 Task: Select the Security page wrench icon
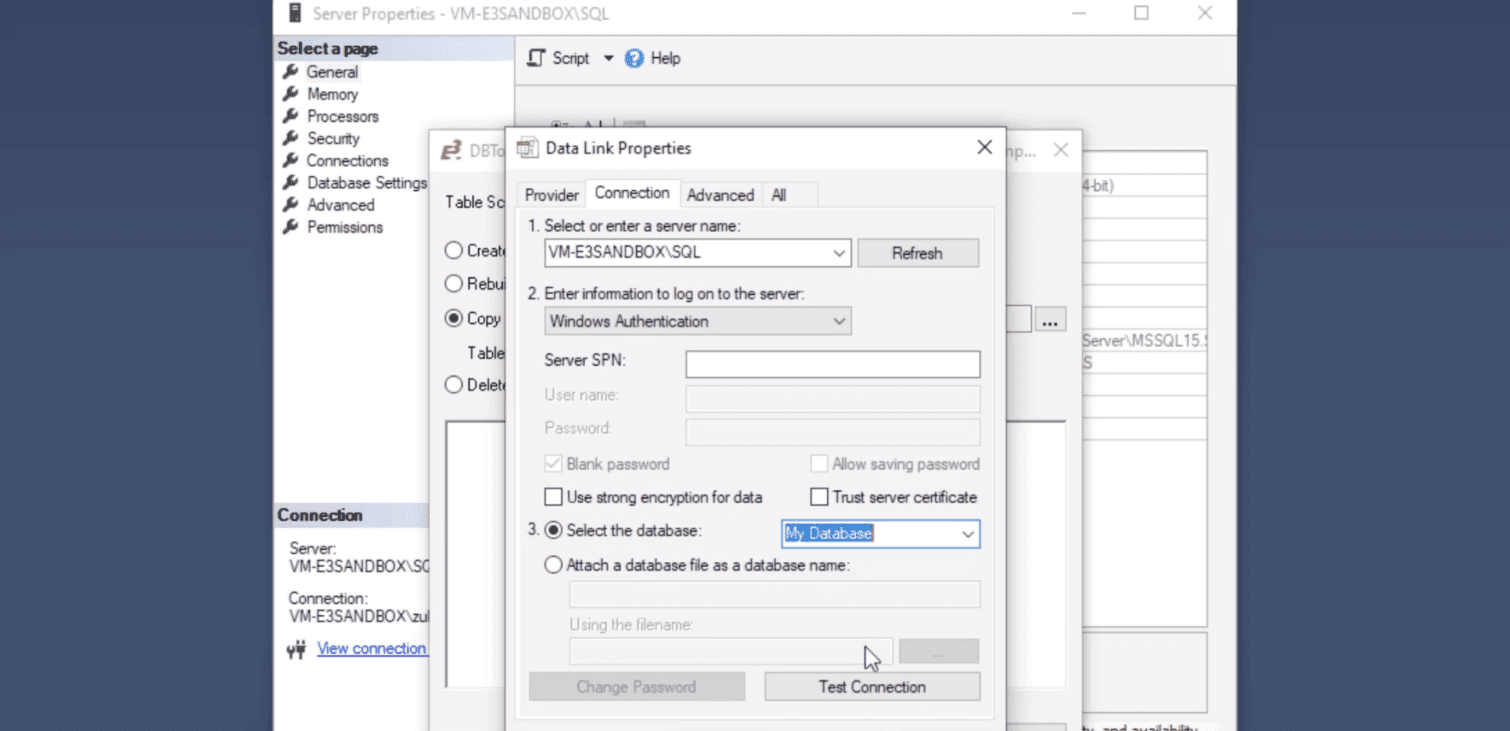coord(291,138)
